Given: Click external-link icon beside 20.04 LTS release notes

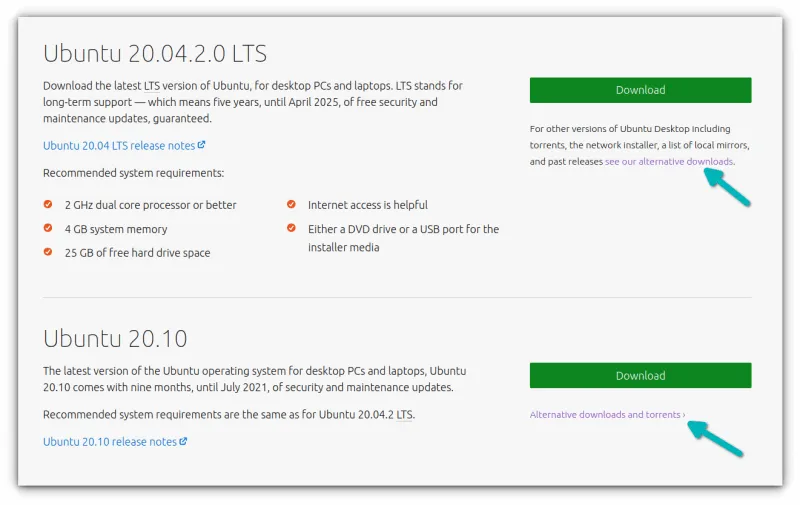Looking at the screenshot, I should (202, 145).
